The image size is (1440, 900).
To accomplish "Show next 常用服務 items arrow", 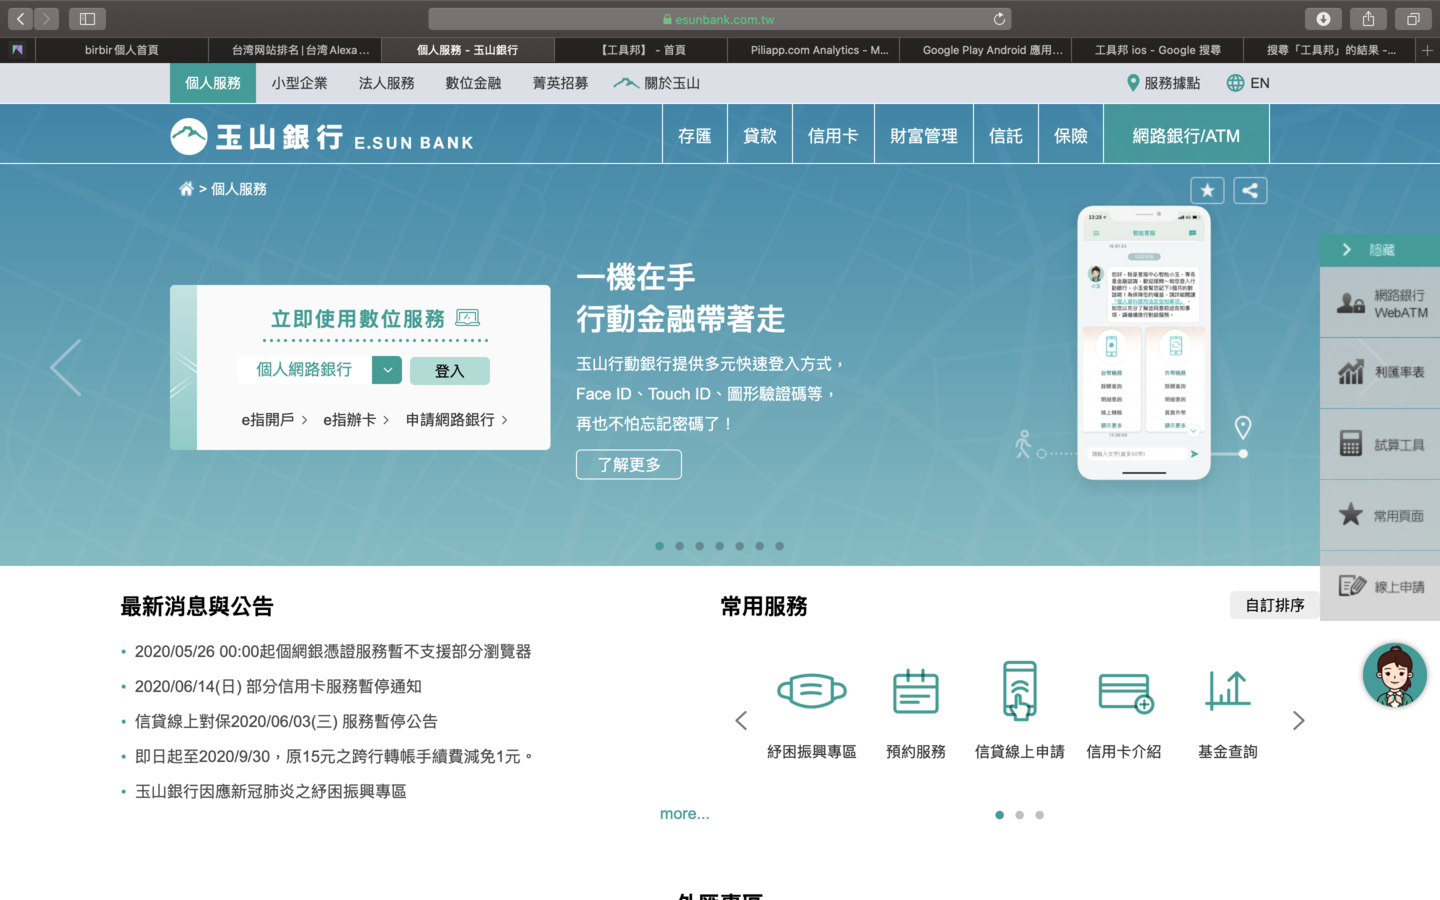I will coord(1298,720).
